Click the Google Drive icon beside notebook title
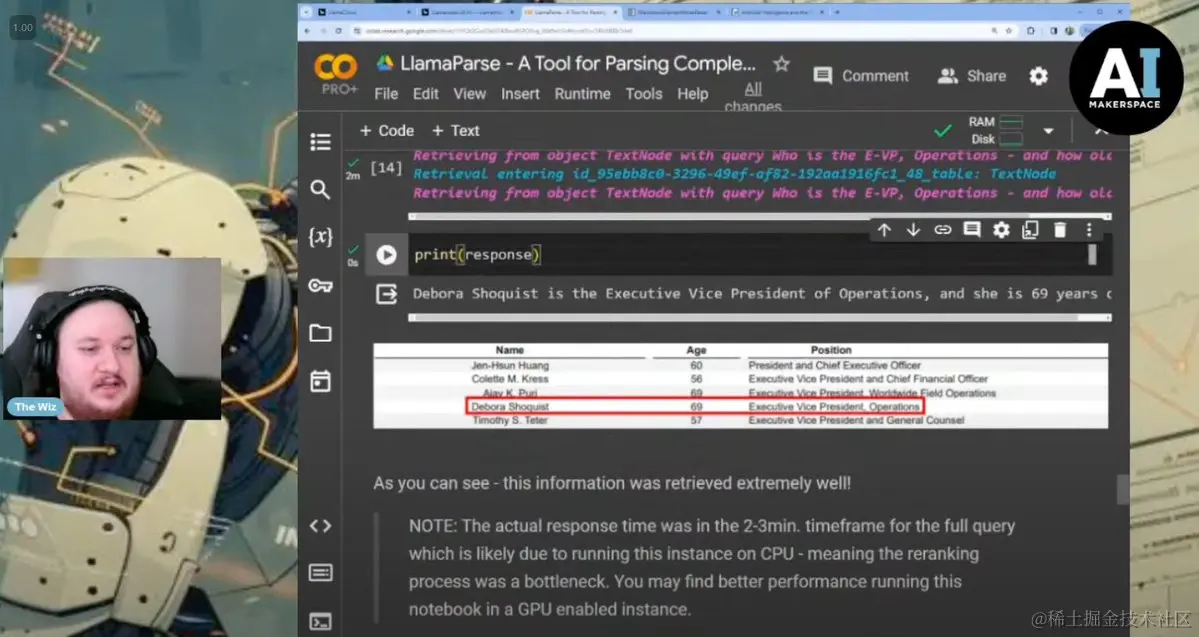1199x637 pixels. pos(385,63)
